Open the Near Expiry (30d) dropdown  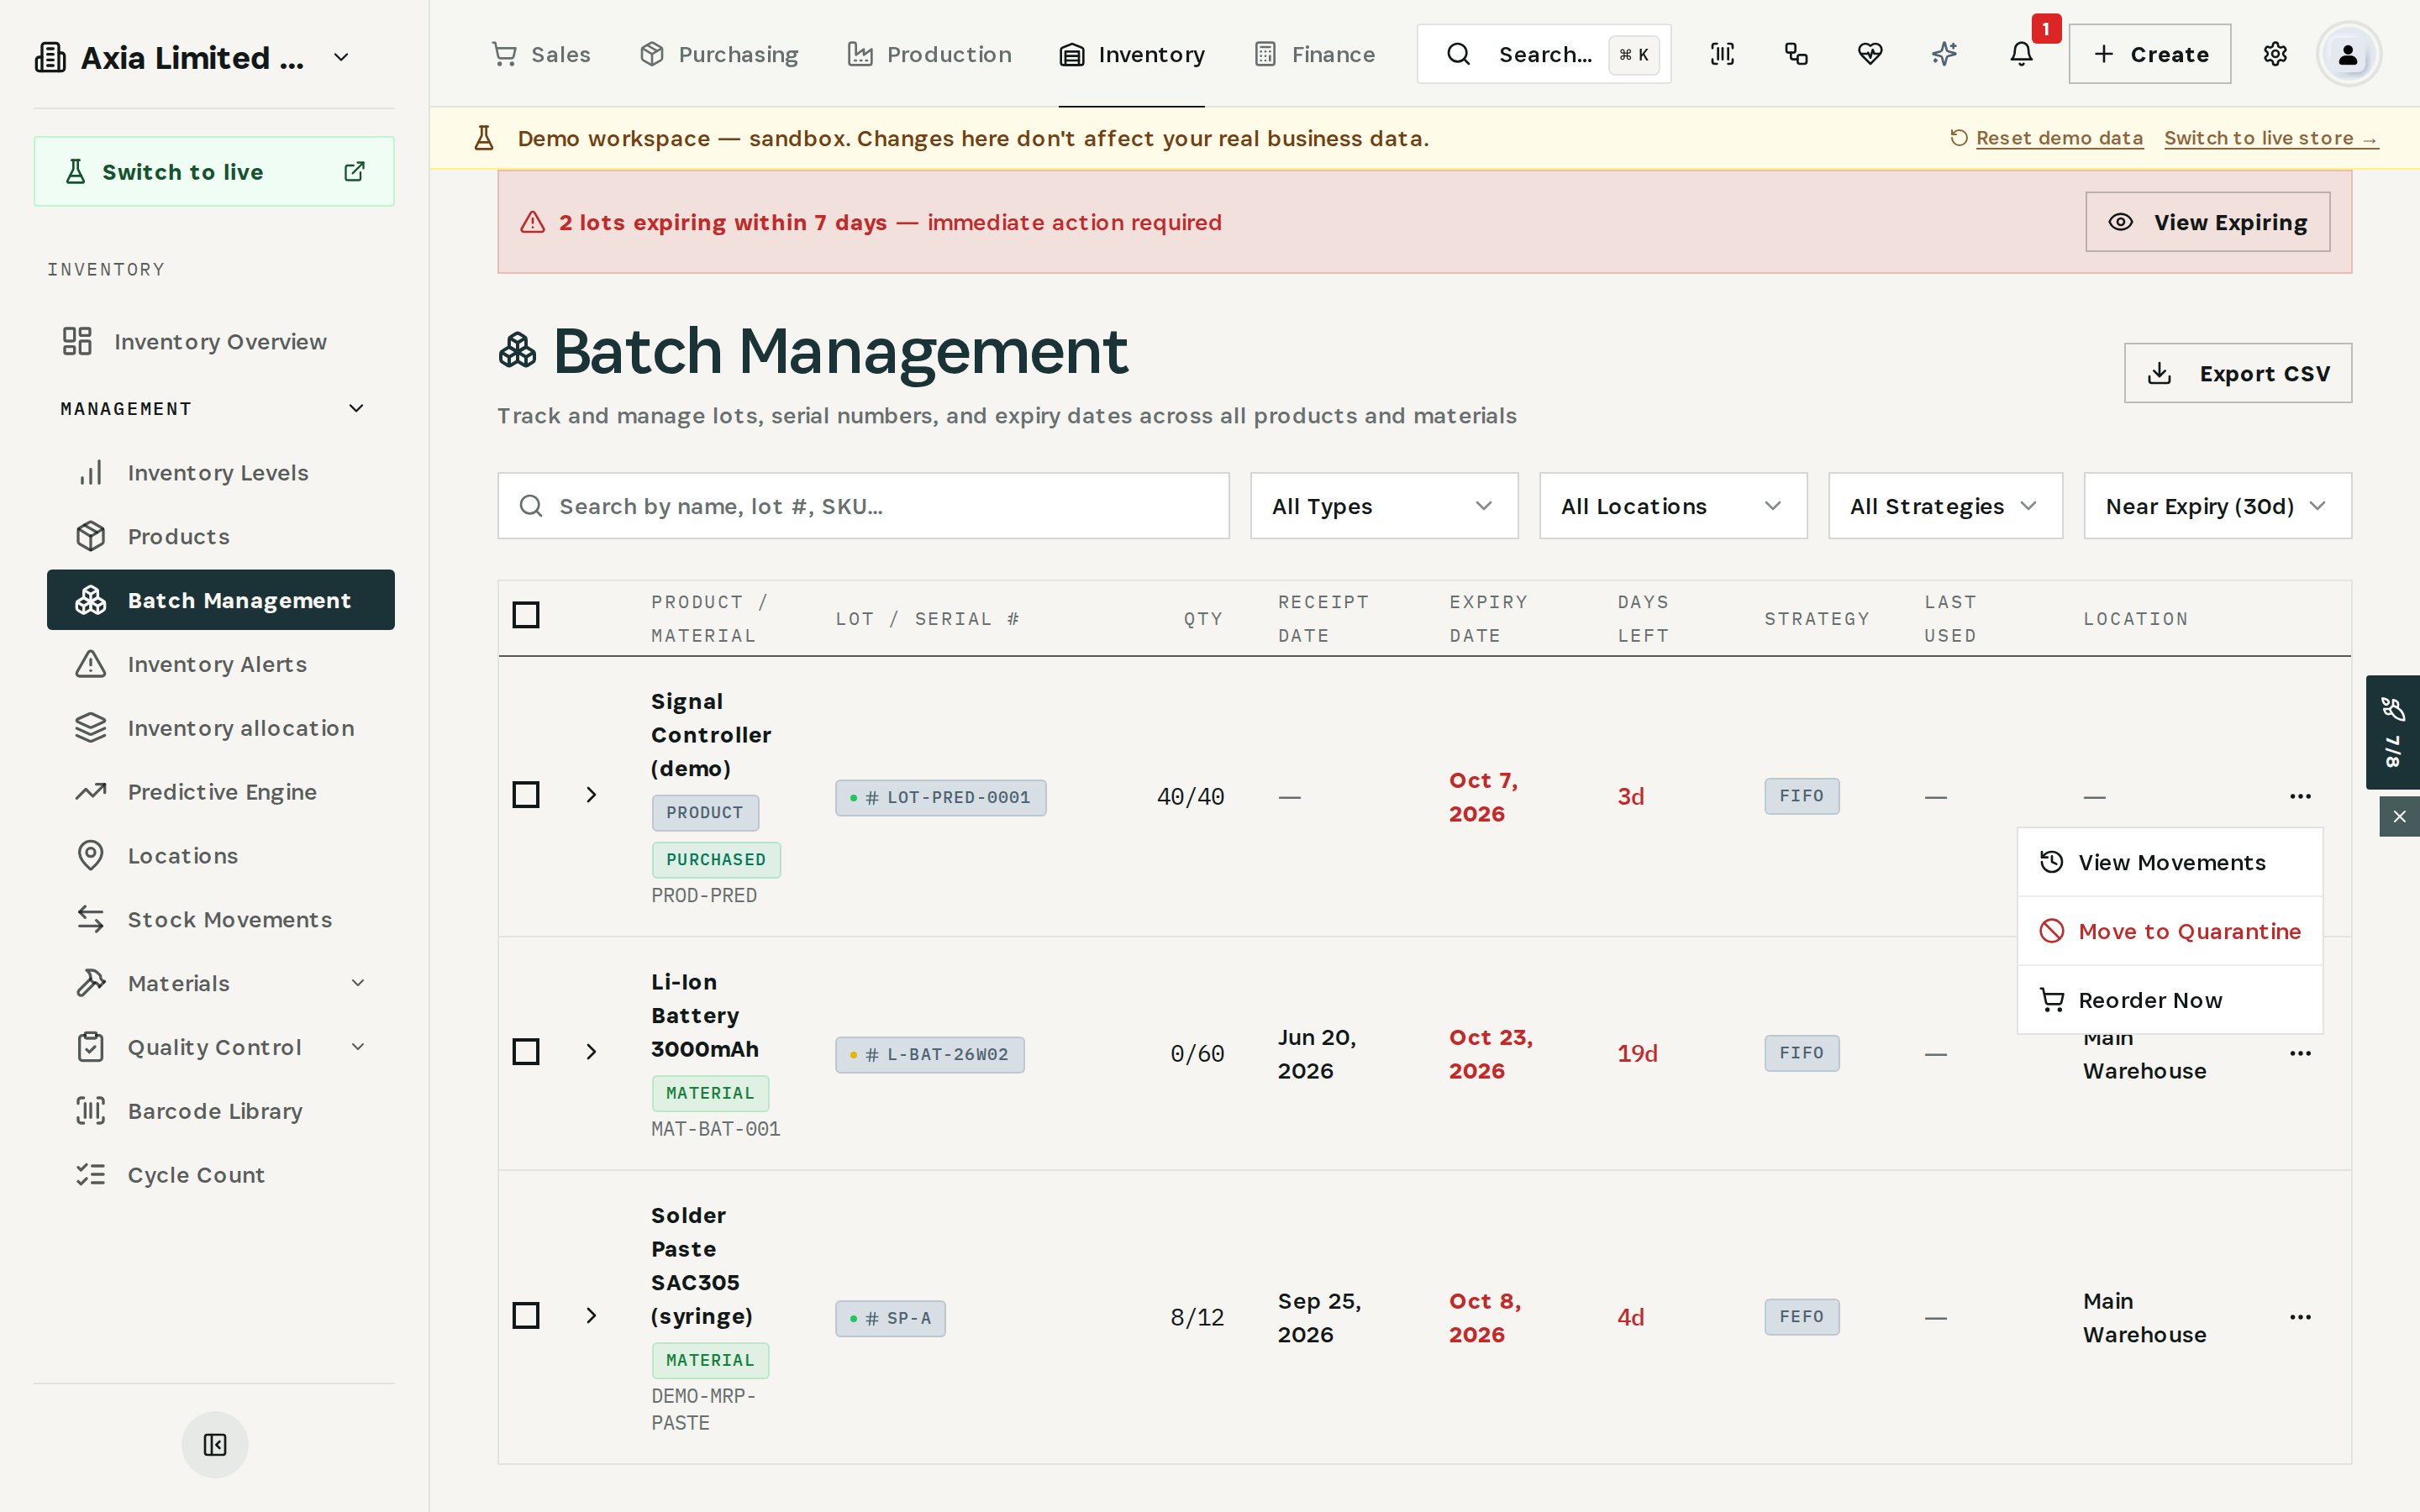click(x=2217, y=506)
